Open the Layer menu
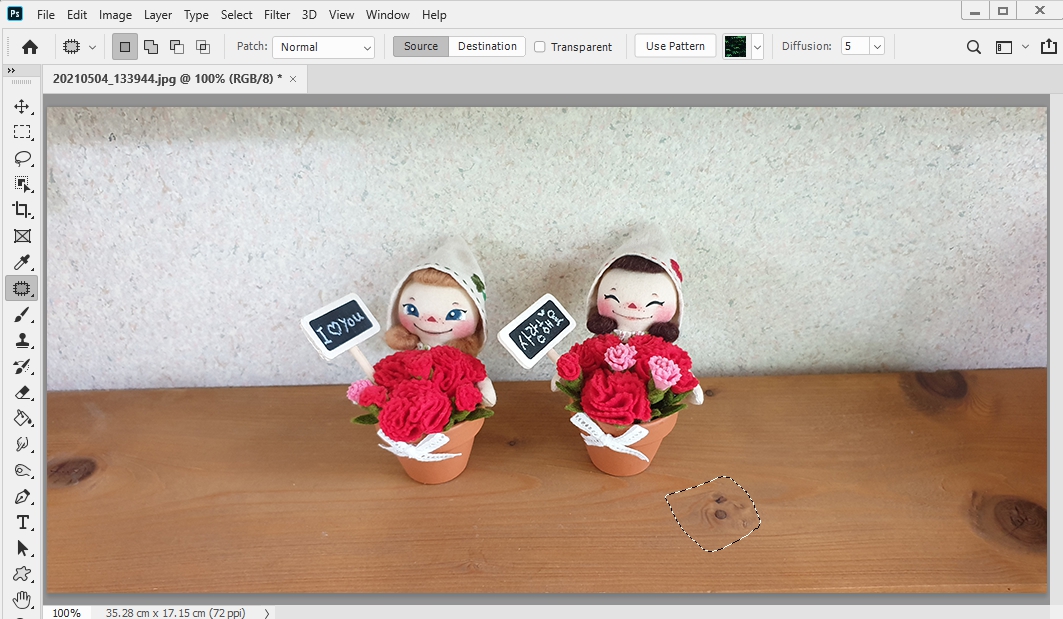 [157, 14]
